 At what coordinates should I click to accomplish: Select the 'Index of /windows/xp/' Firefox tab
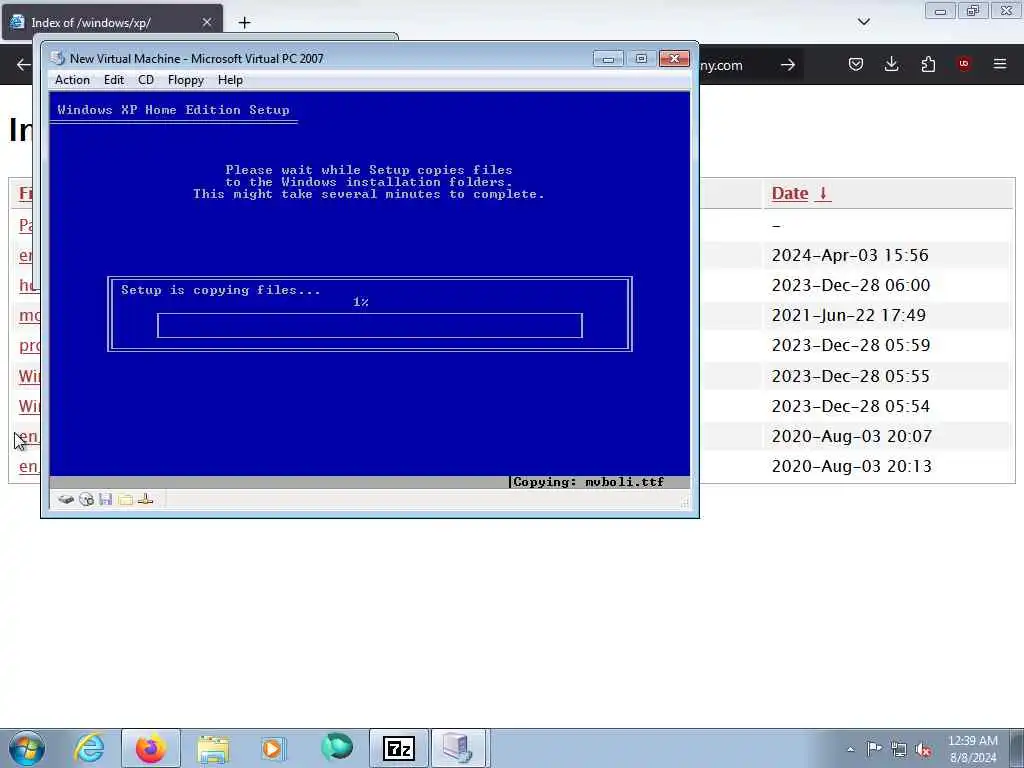tap(112, 22)
